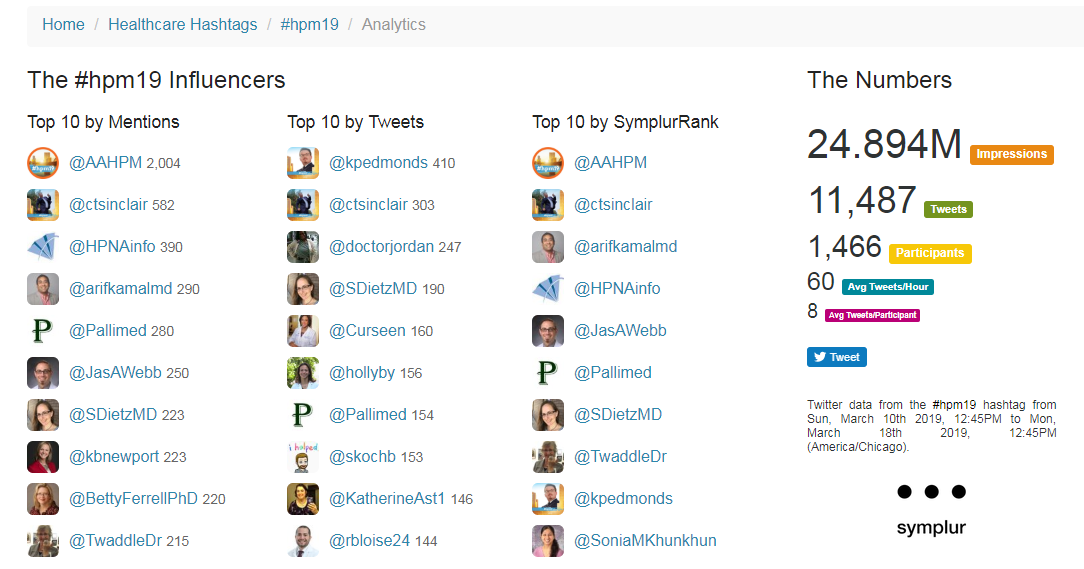Click @HPNAinfo logo in SymplurRank list
Screen dimensions: 1084x569
point(548,289)
